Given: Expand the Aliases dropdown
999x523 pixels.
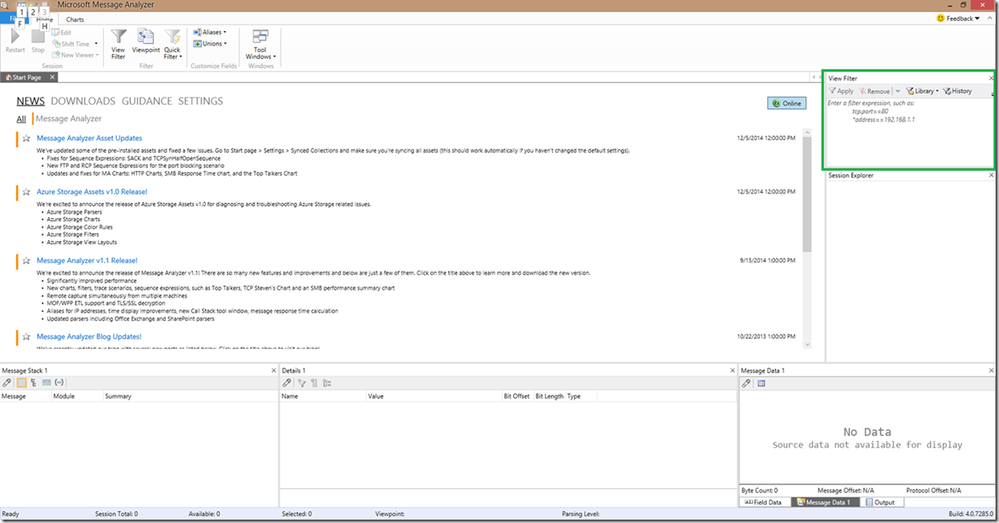Looking at the screenshot, I should pyautogui.click(x=210, y=32).
